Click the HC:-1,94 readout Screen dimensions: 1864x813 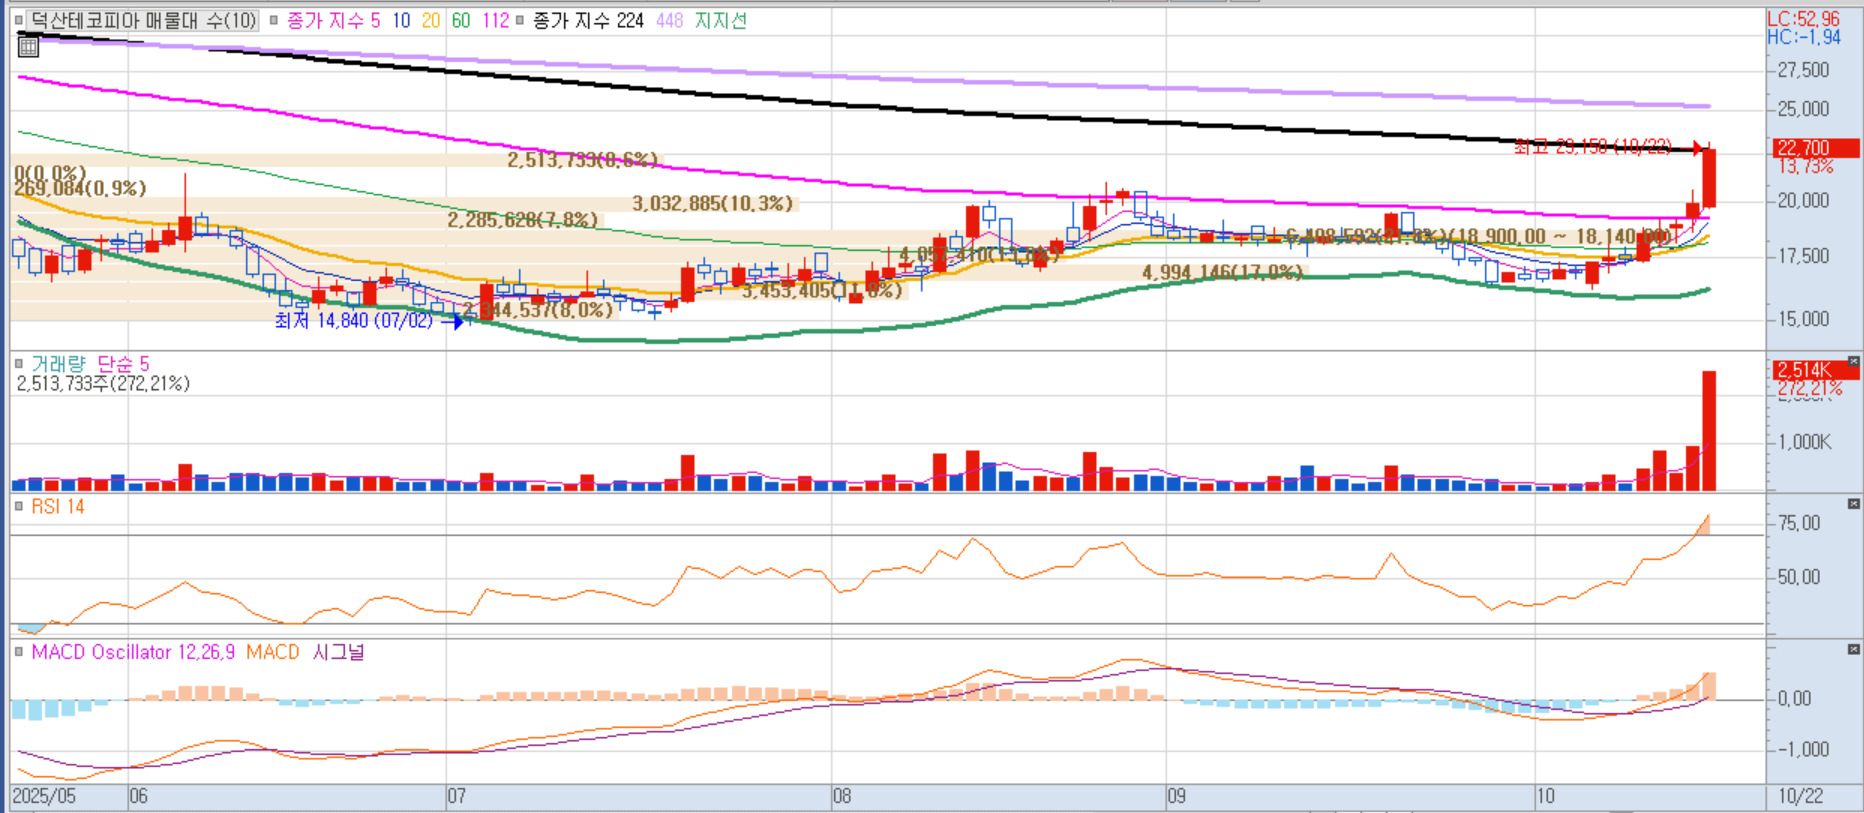click(1803, 37)
